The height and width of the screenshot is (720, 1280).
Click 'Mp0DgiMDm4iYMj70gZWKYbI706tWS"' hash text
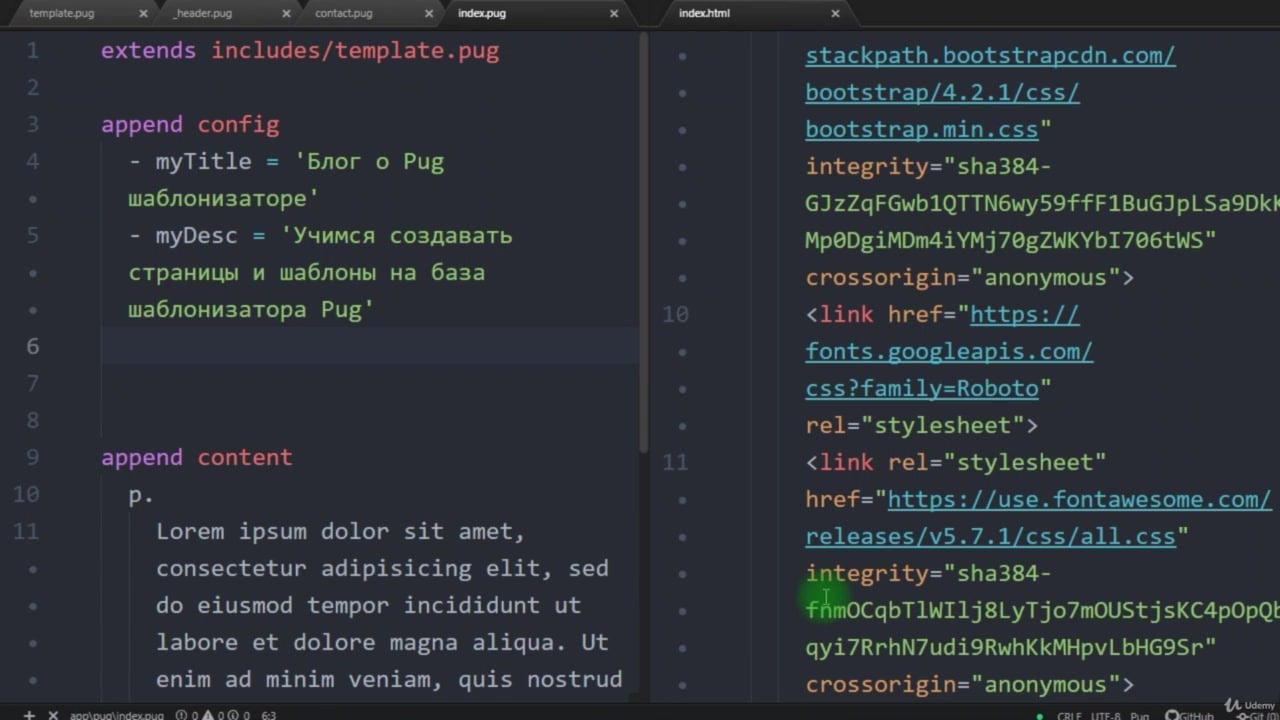click(x=1011, y=240)
